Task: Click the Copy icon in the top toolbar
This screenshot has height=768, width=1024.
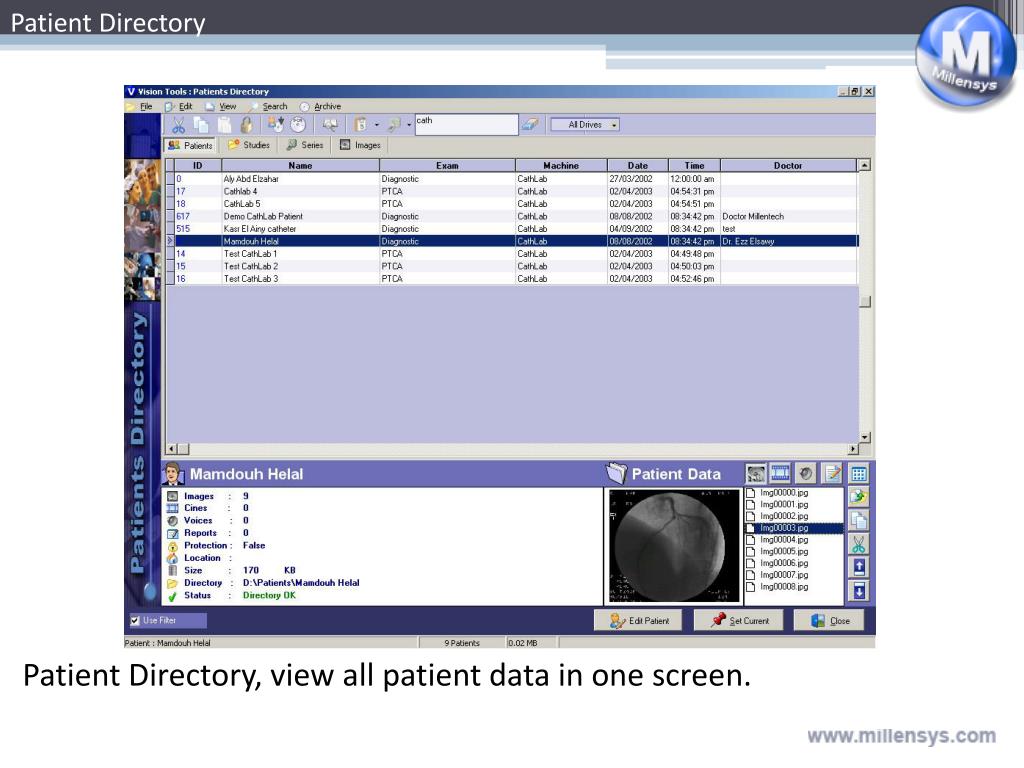Action: [201, 125]
